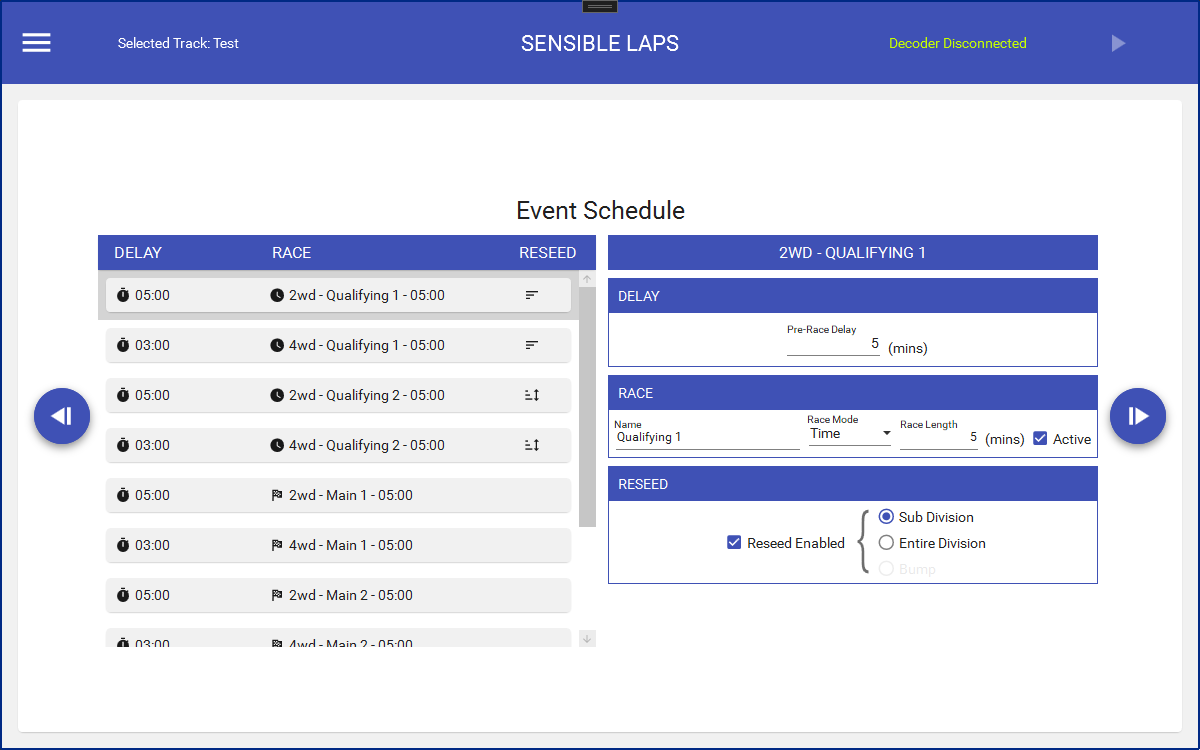
Task: Click the play arrow in header
Action: coord(1118,43)
